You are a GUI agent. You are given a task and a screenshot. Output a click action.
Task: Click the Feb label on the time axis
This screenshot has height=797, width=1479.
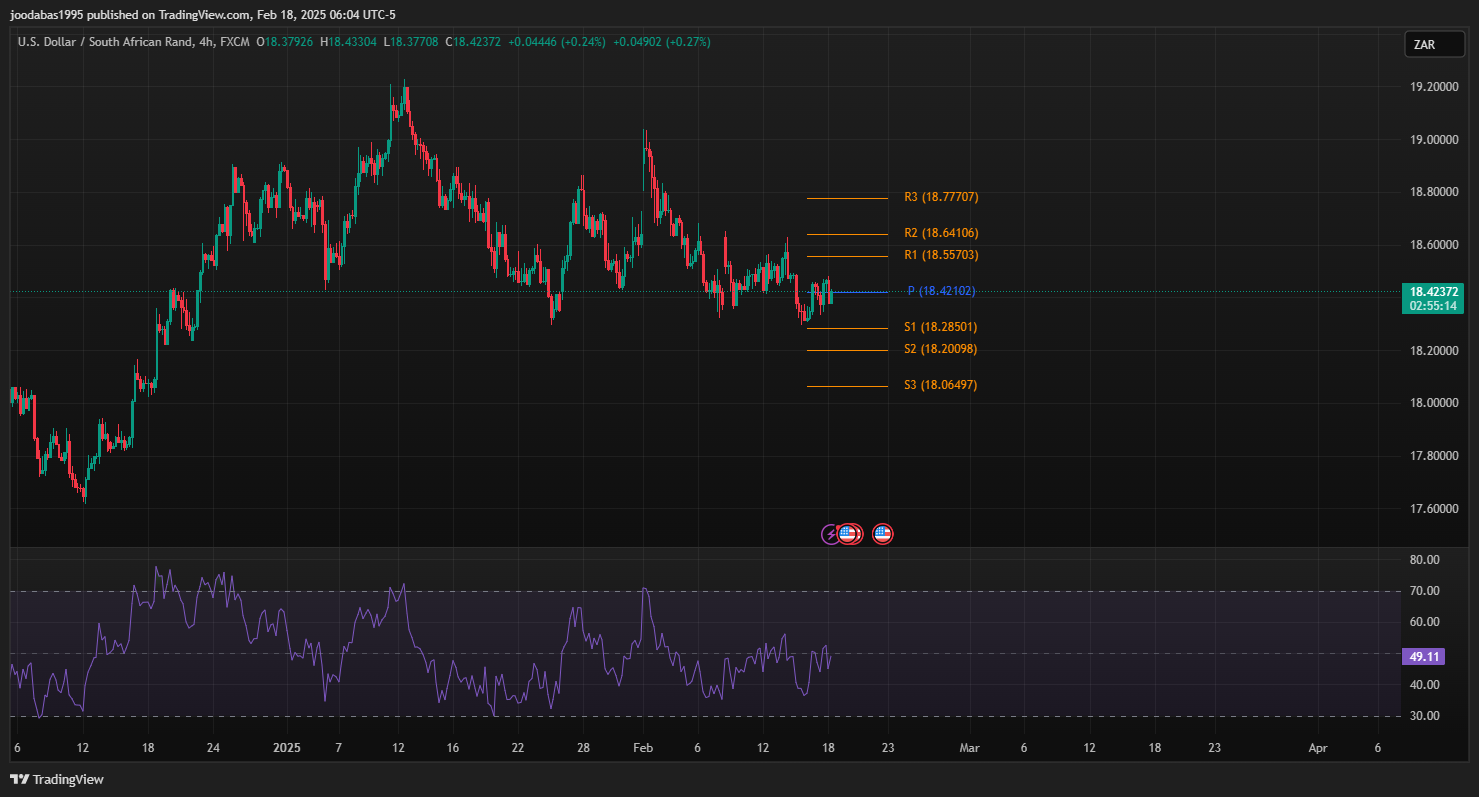[x=643, y=748]
